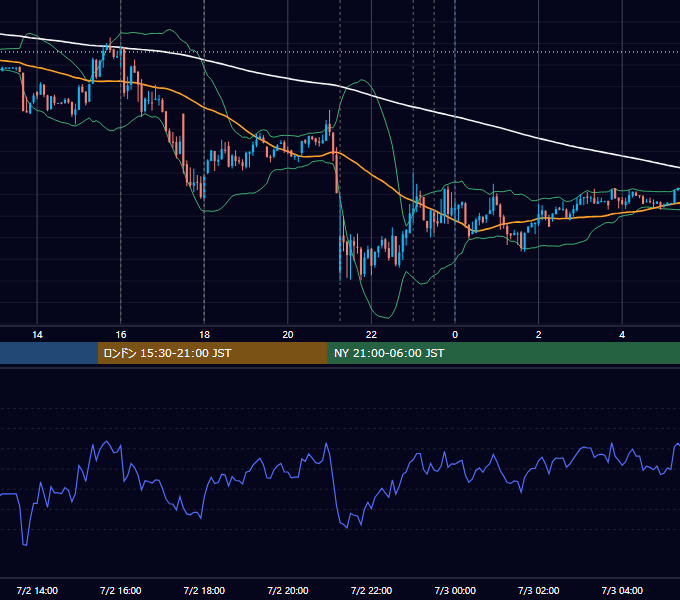Click the 16 hour axis label
This screenshot has width=680, height=600.
coord(121,335)
